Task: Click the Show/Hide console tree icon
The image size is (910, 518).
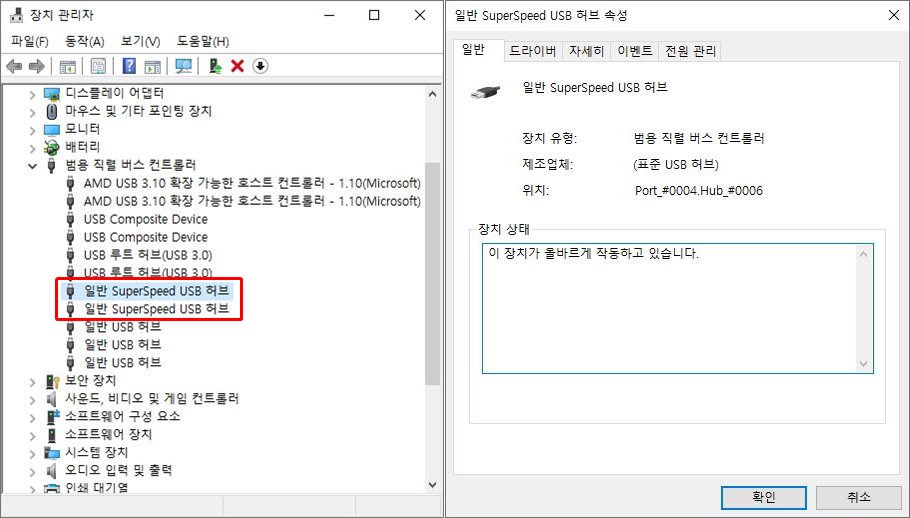Action: pyautogui.click(x=68, y=66)
